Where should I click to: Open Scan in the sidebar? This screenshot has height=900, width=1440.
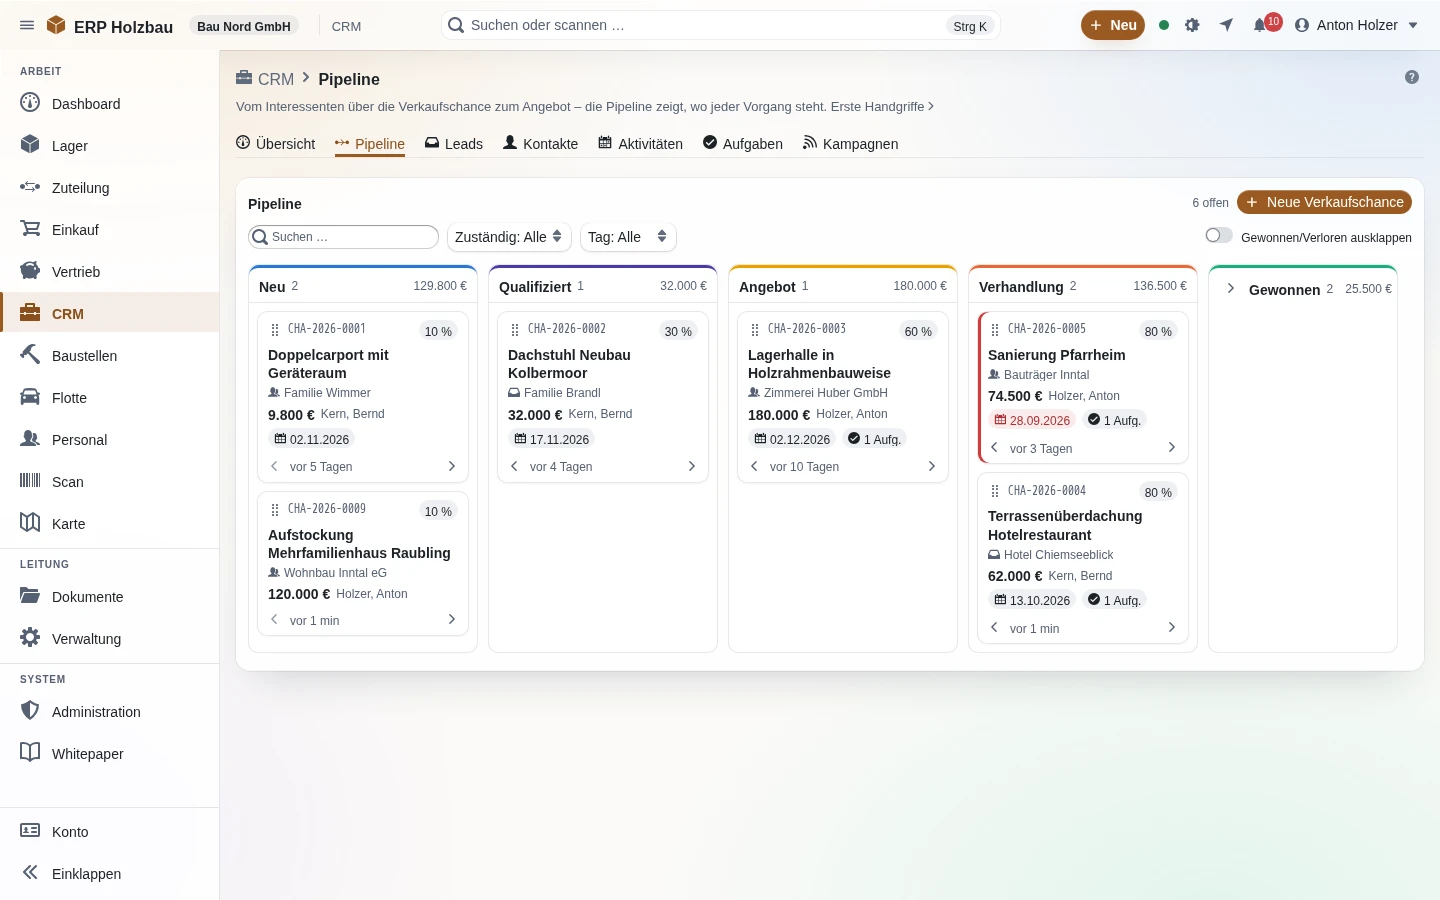pos(110,481)
